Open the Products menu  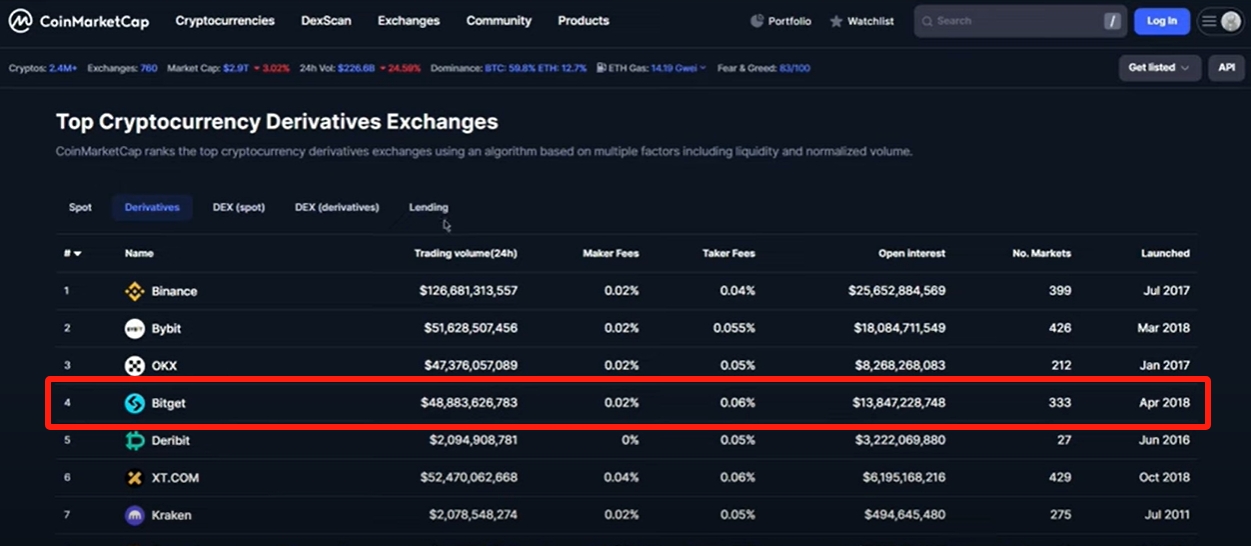[x=583, y=20]
